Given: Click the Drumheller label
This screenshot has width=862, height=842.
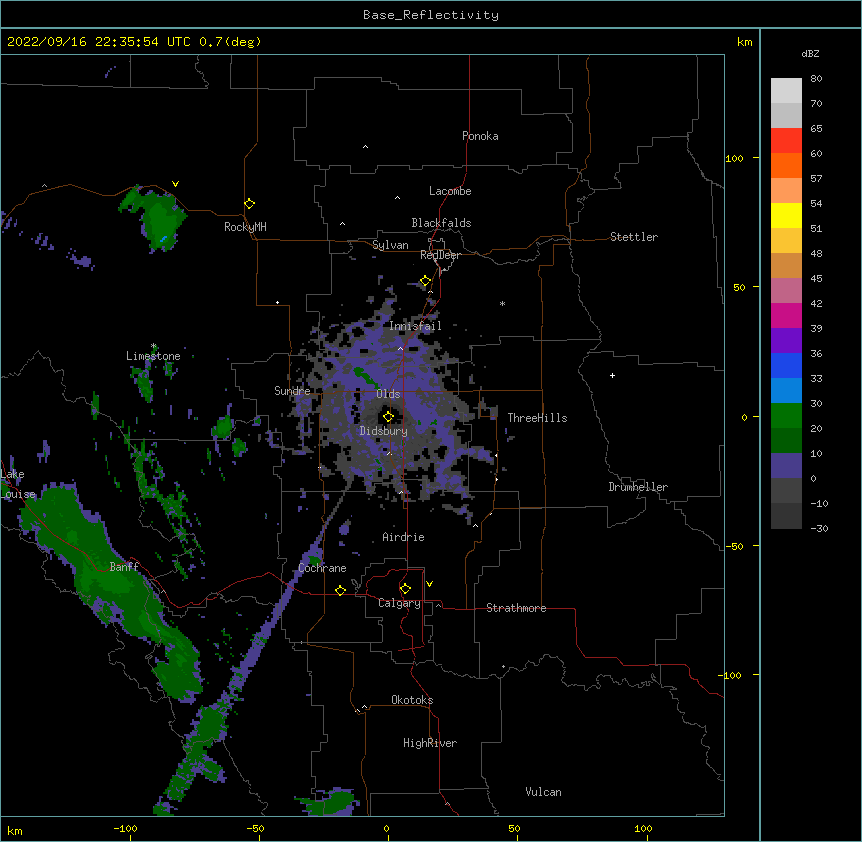Looking at the screenshot, I should click(x=638, y=487).
